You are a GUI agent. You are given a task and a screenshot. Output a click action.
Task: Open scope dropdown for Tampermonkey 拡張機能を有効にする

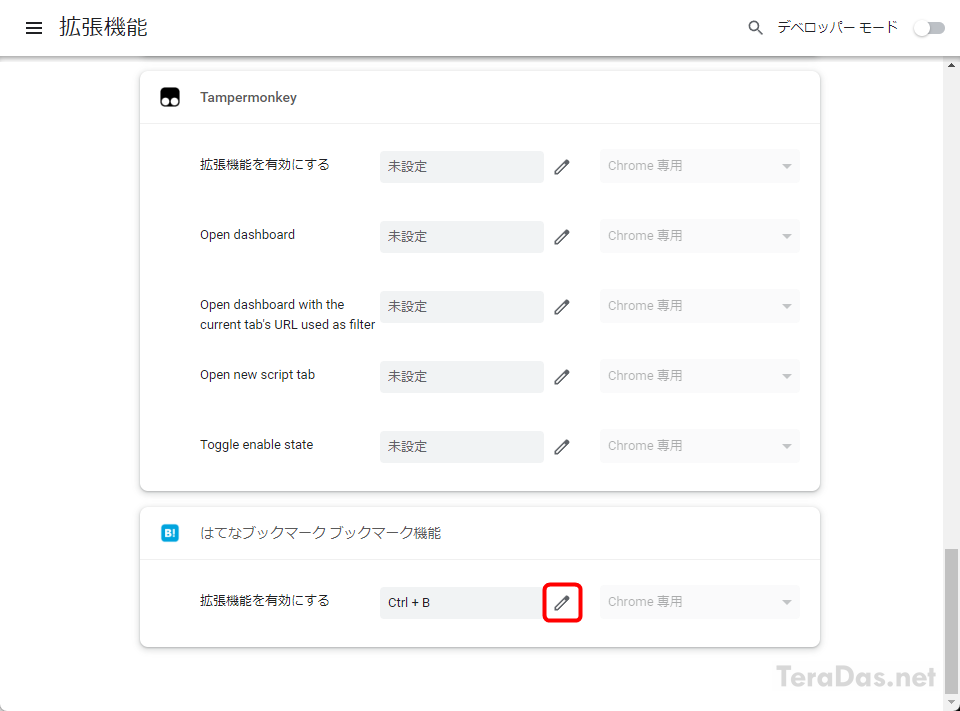[x=699, y=166]
